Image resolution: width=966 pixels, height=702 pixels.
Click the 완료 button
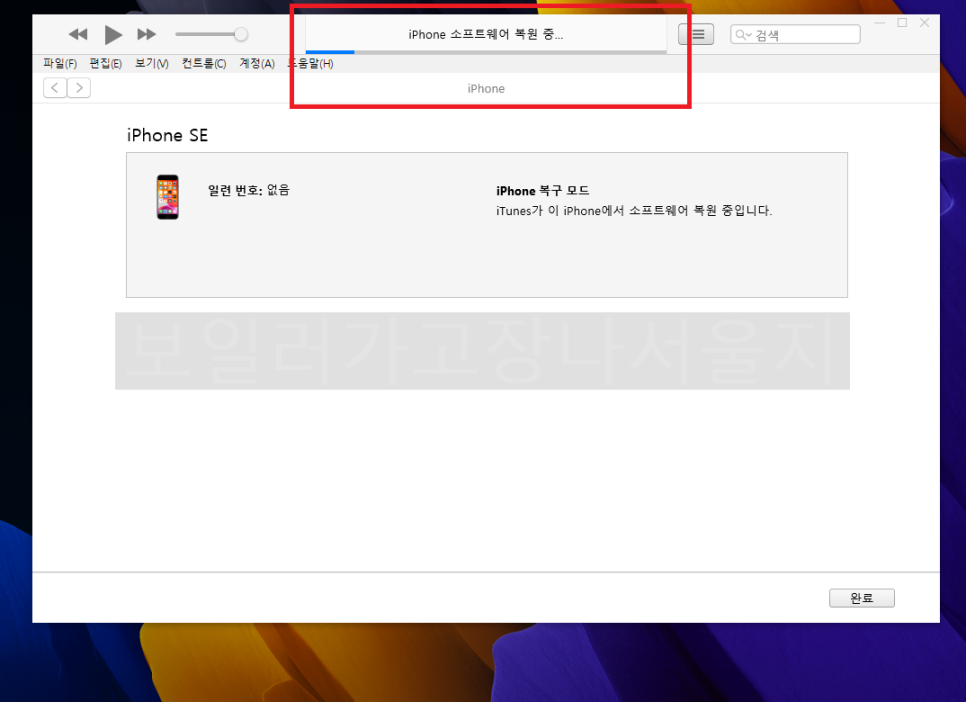tap(861, 598)
